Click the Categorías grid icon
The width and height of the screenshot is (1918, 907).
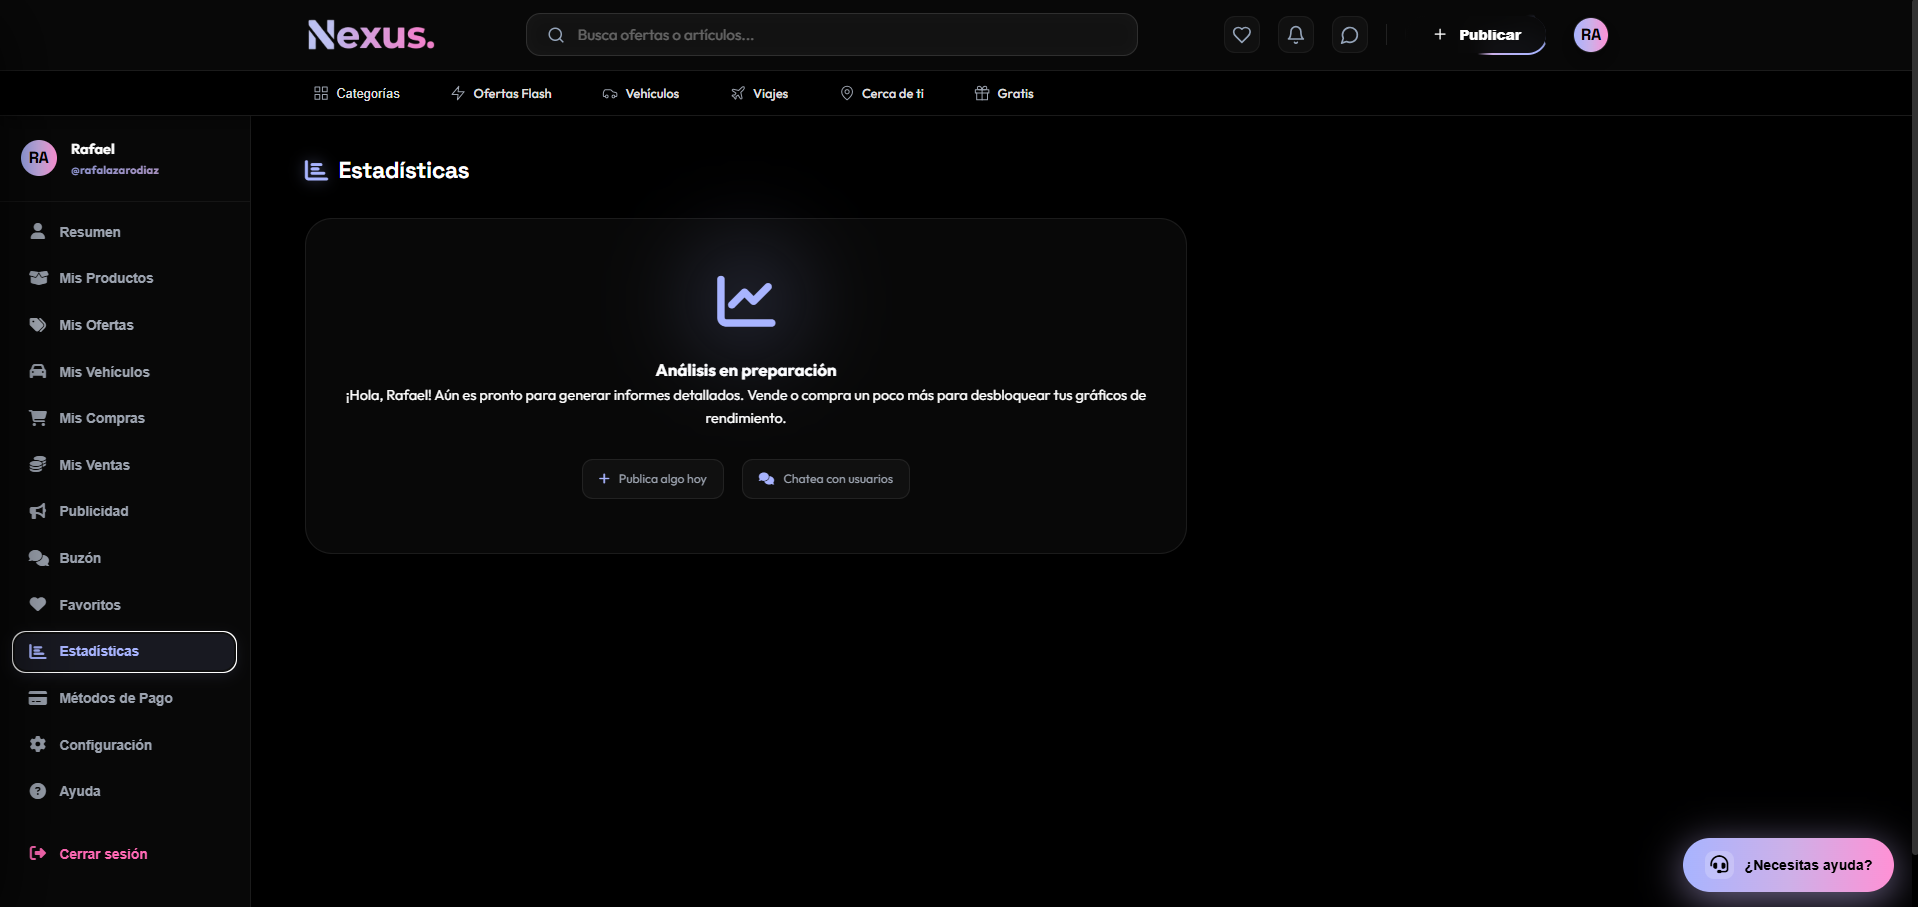click(321, 93)
